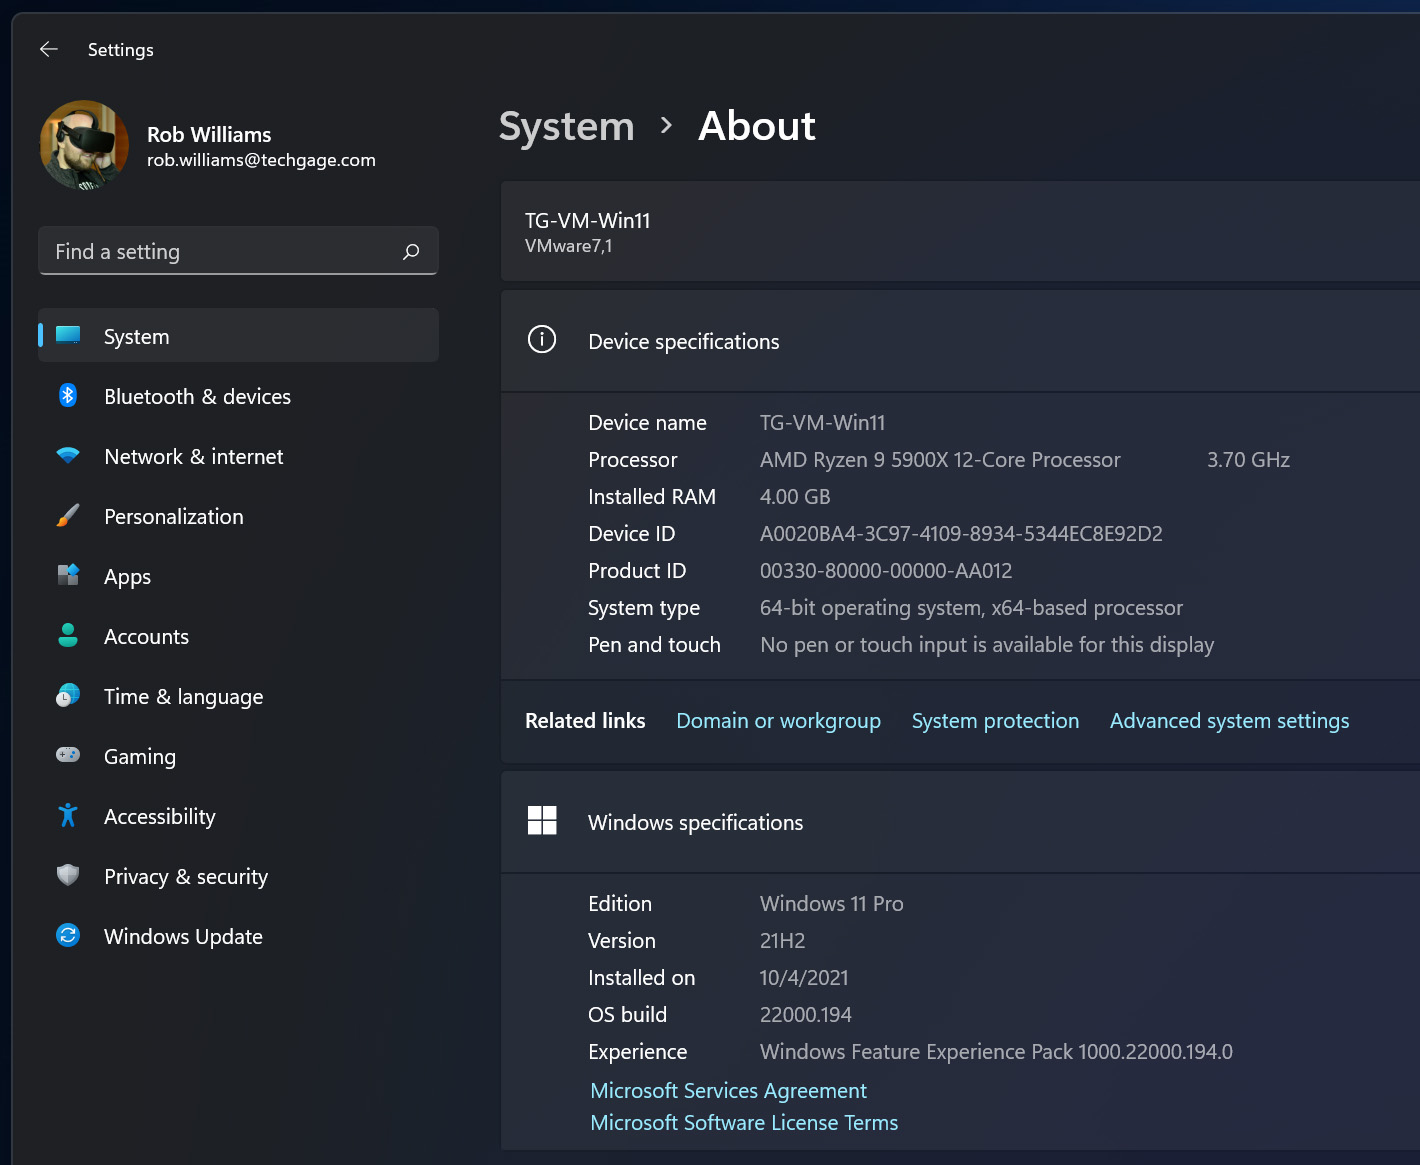Click the Settings window title

point(121,50)
